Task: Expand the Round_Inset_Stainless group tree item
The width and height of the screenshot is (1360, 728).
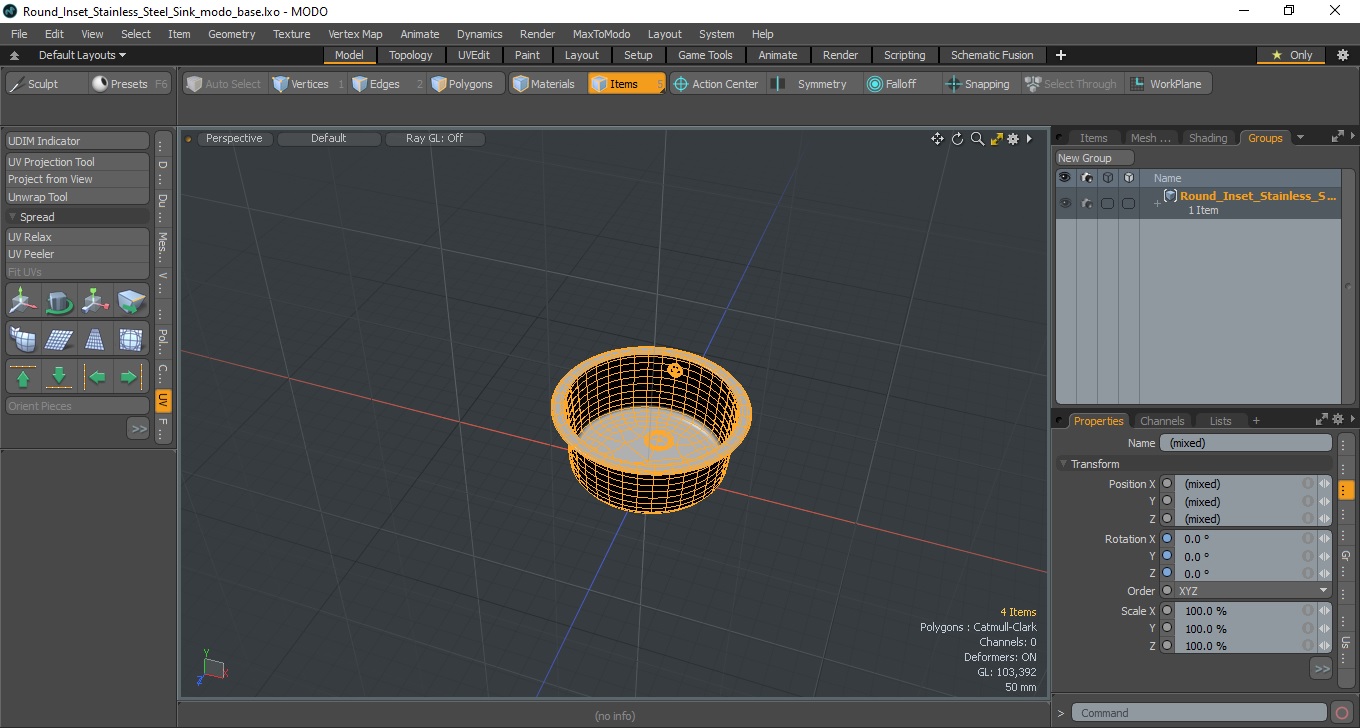Action: click(x=1157, y=204)
